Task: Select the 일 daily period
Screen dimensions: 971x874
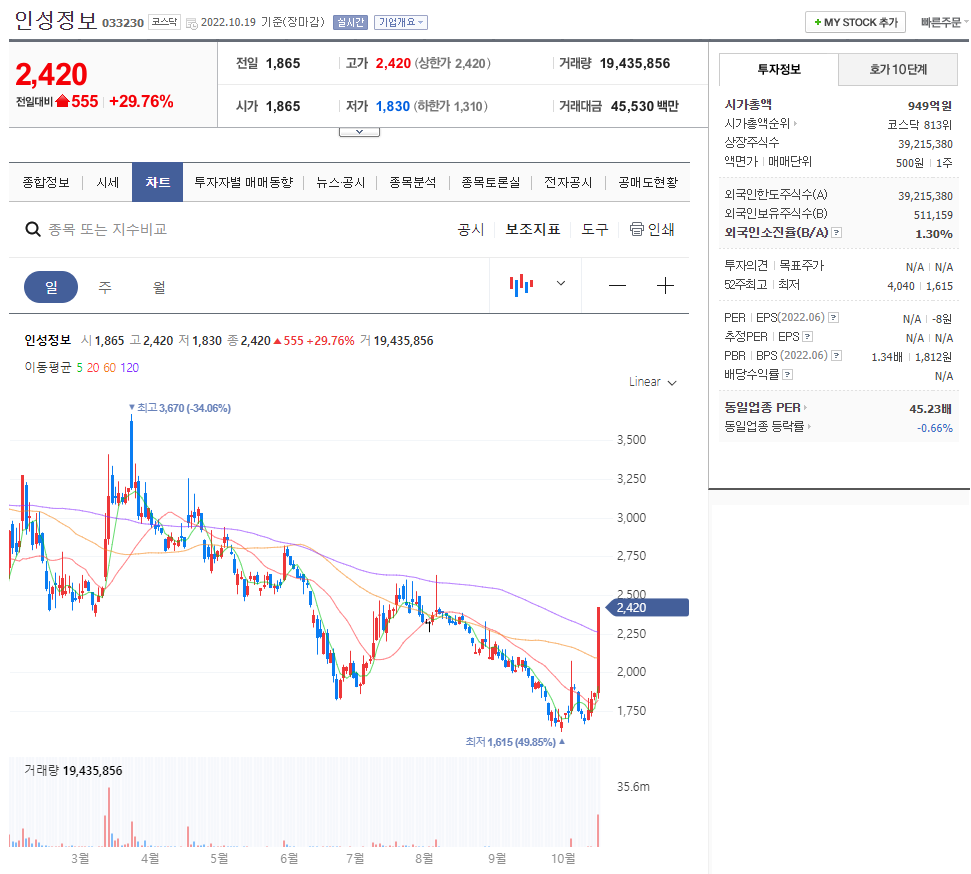Action: pyautogui.click(x=51, y=287)
